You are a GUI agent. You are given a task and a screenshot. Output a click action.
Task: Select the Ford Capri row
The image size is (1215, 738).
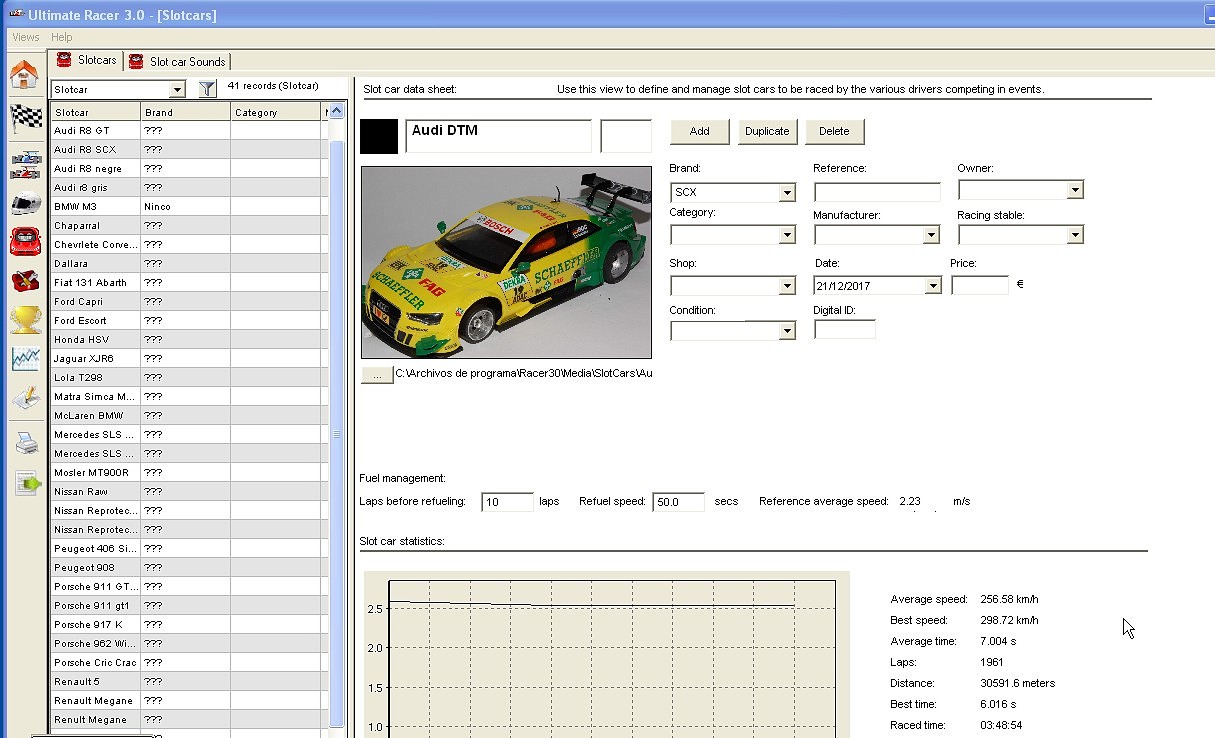(189, 302)
